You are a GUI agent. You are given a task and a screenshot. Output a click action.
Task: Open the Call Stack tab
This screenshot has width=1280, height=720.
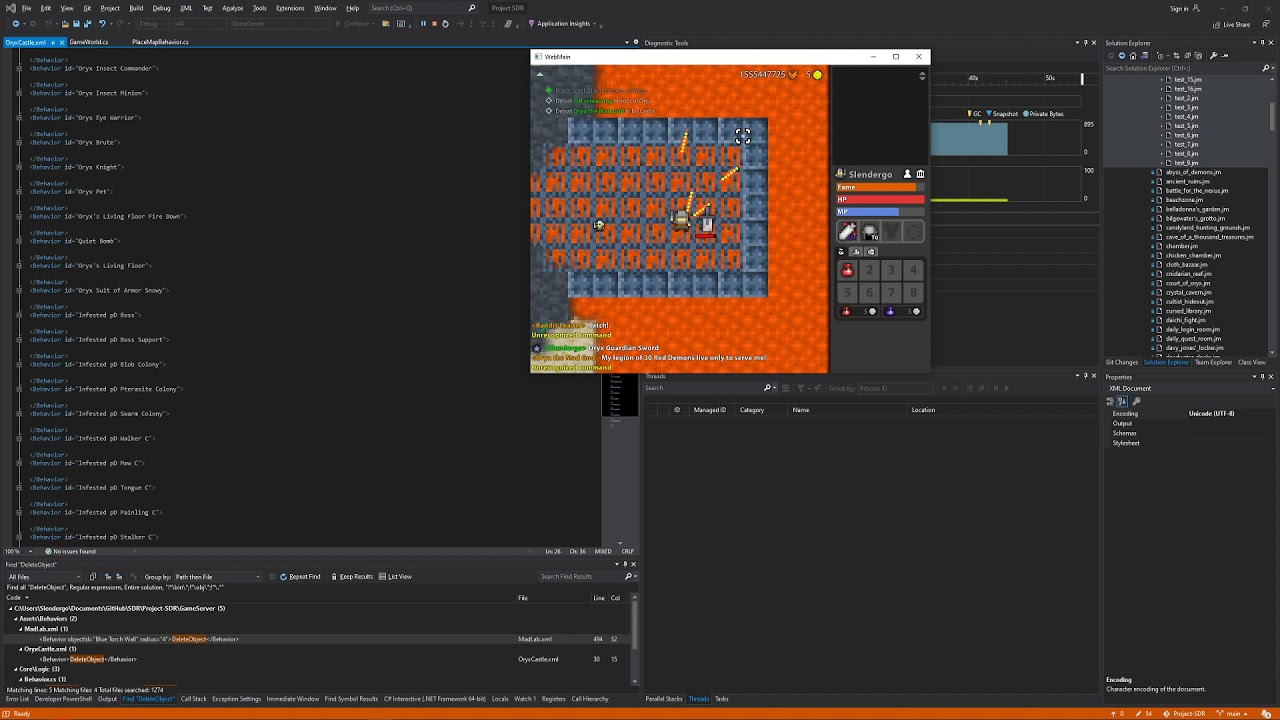[x=194, y=699]
